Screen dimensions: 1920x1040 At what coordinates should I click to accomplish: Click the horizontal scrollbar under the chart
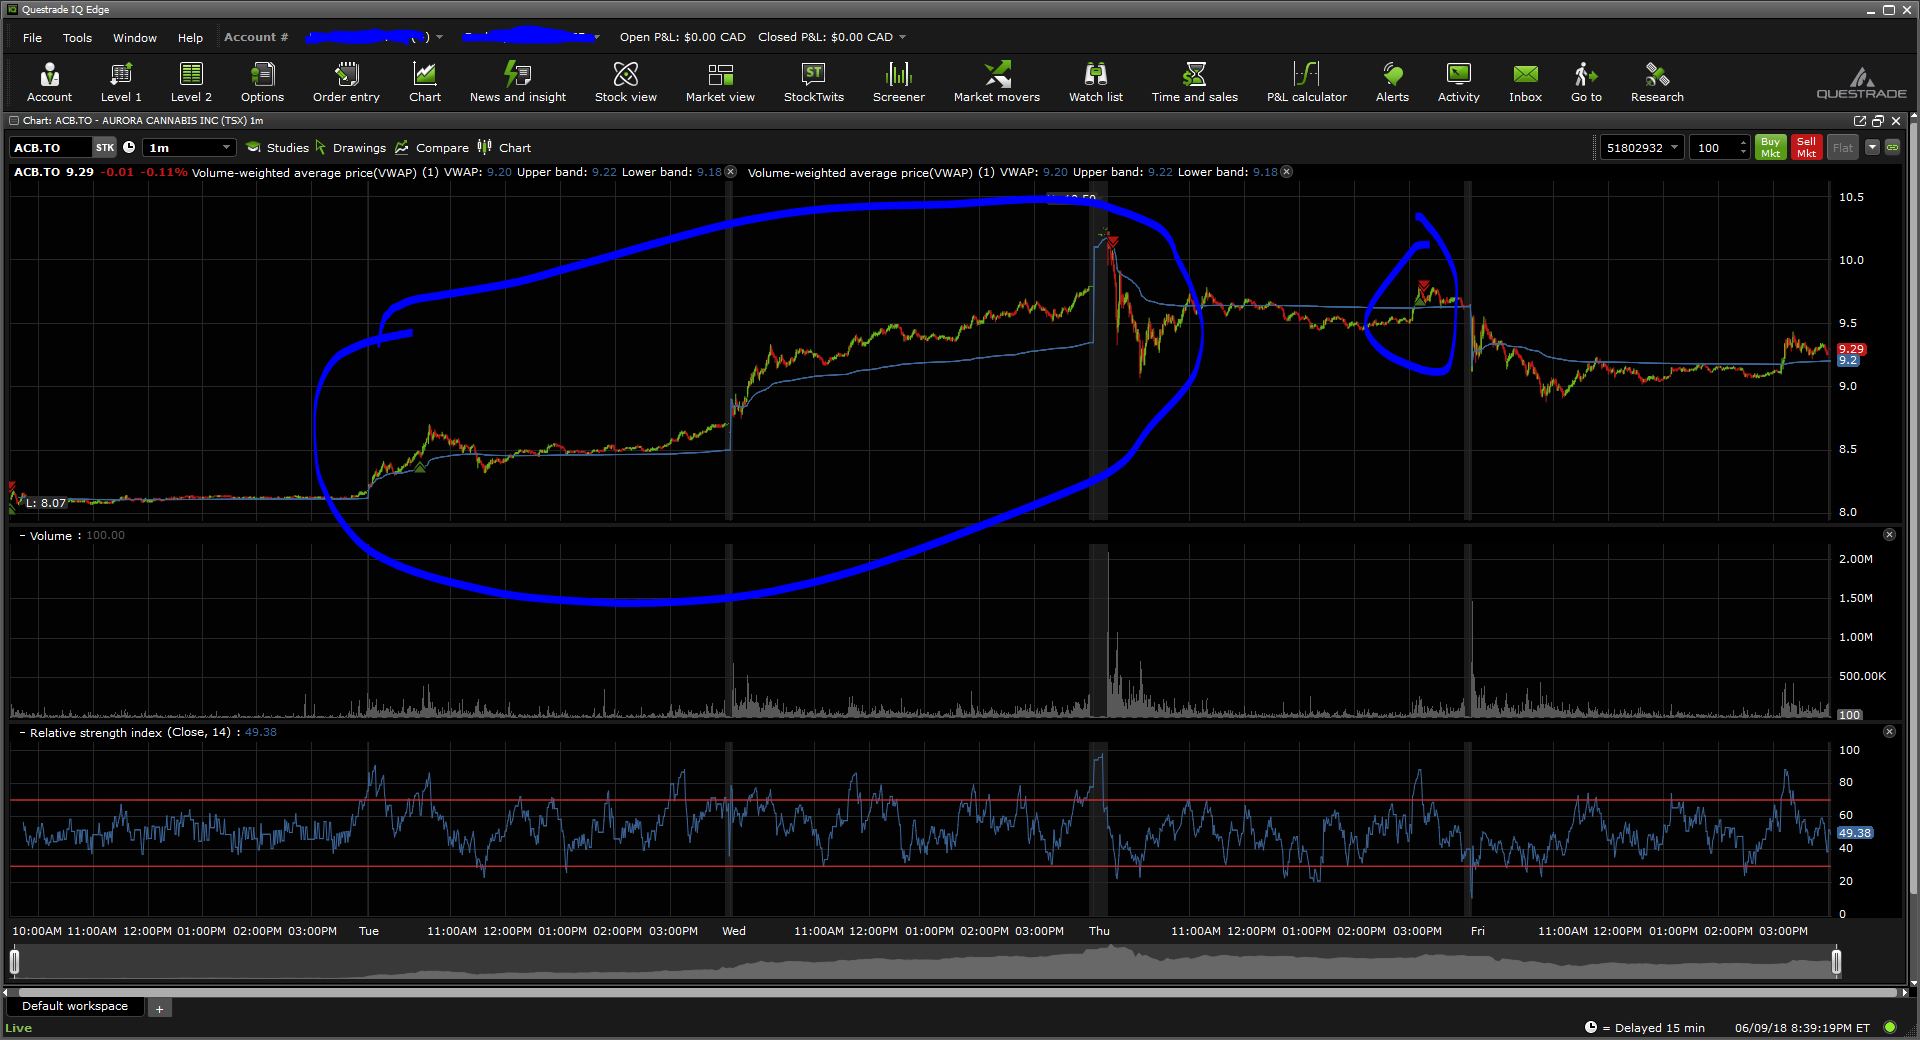958,992
